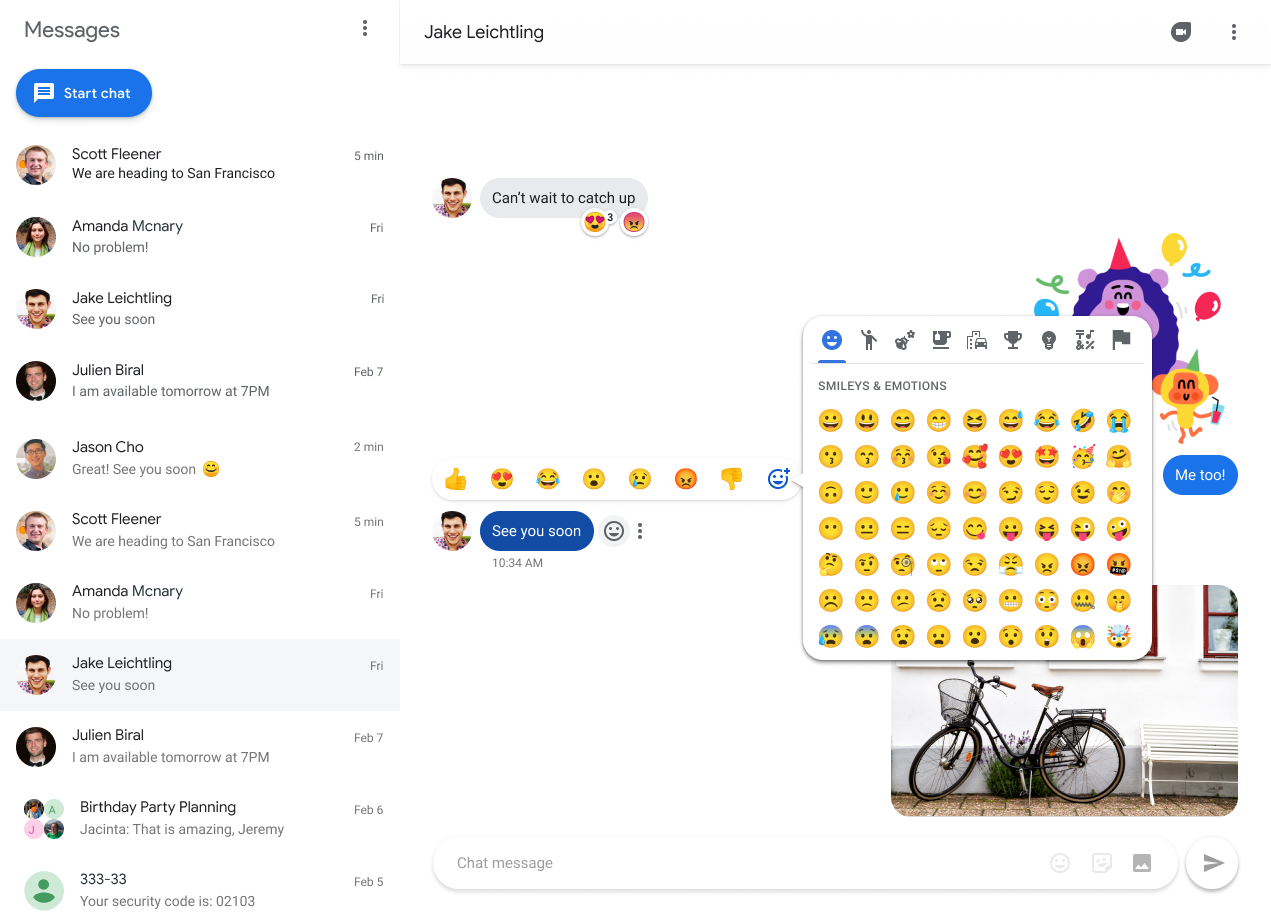Pick the exploding head emoji
Viewport: 1271px width, 913px height.
[1119, 637]
